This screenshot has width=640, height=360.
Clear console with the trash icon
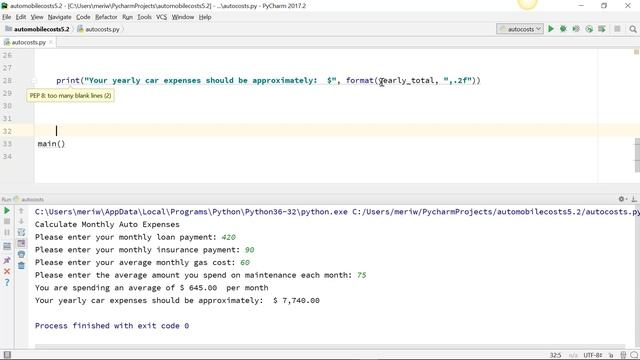[21, 265]
